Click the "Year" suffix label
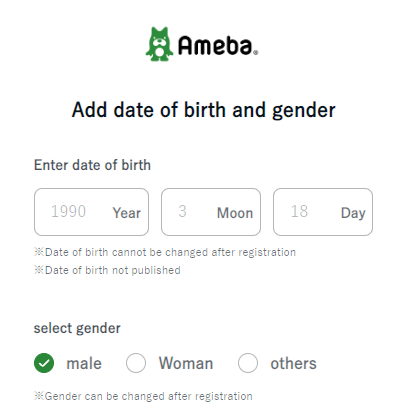The height and width of the screenshot is (418, 397). 127,213
